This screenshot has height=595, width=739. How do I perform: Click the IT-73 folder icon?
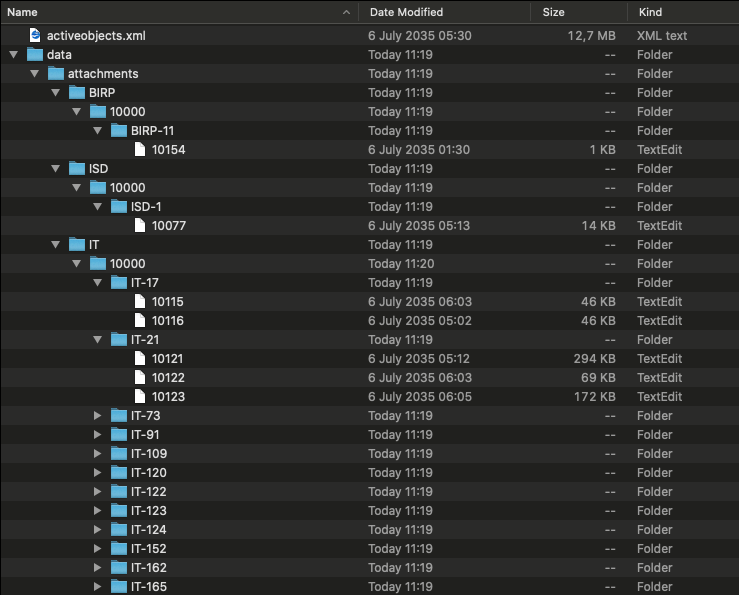(x=119, y=415)
